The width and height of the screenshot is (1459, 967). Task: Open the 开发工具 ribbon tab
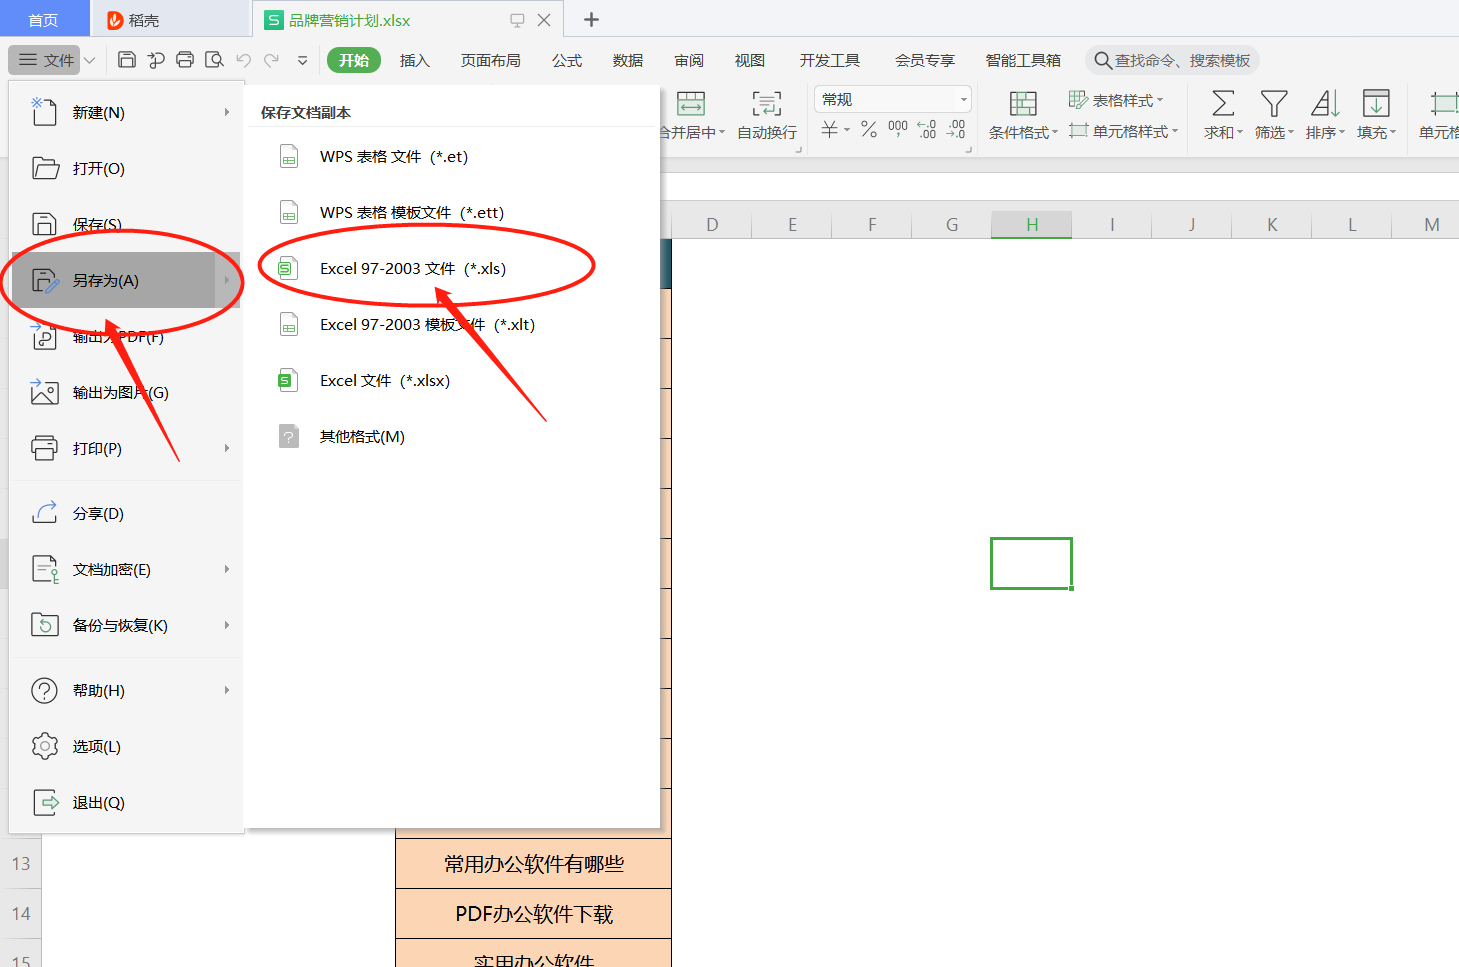click(x=830, y=60)
